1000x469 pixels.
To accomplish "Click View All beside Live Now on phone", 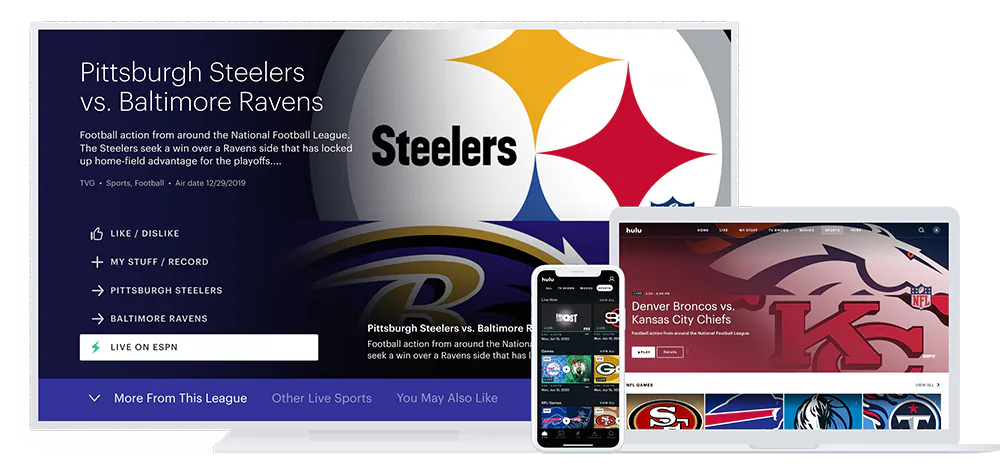I will (x=607, y=300).
